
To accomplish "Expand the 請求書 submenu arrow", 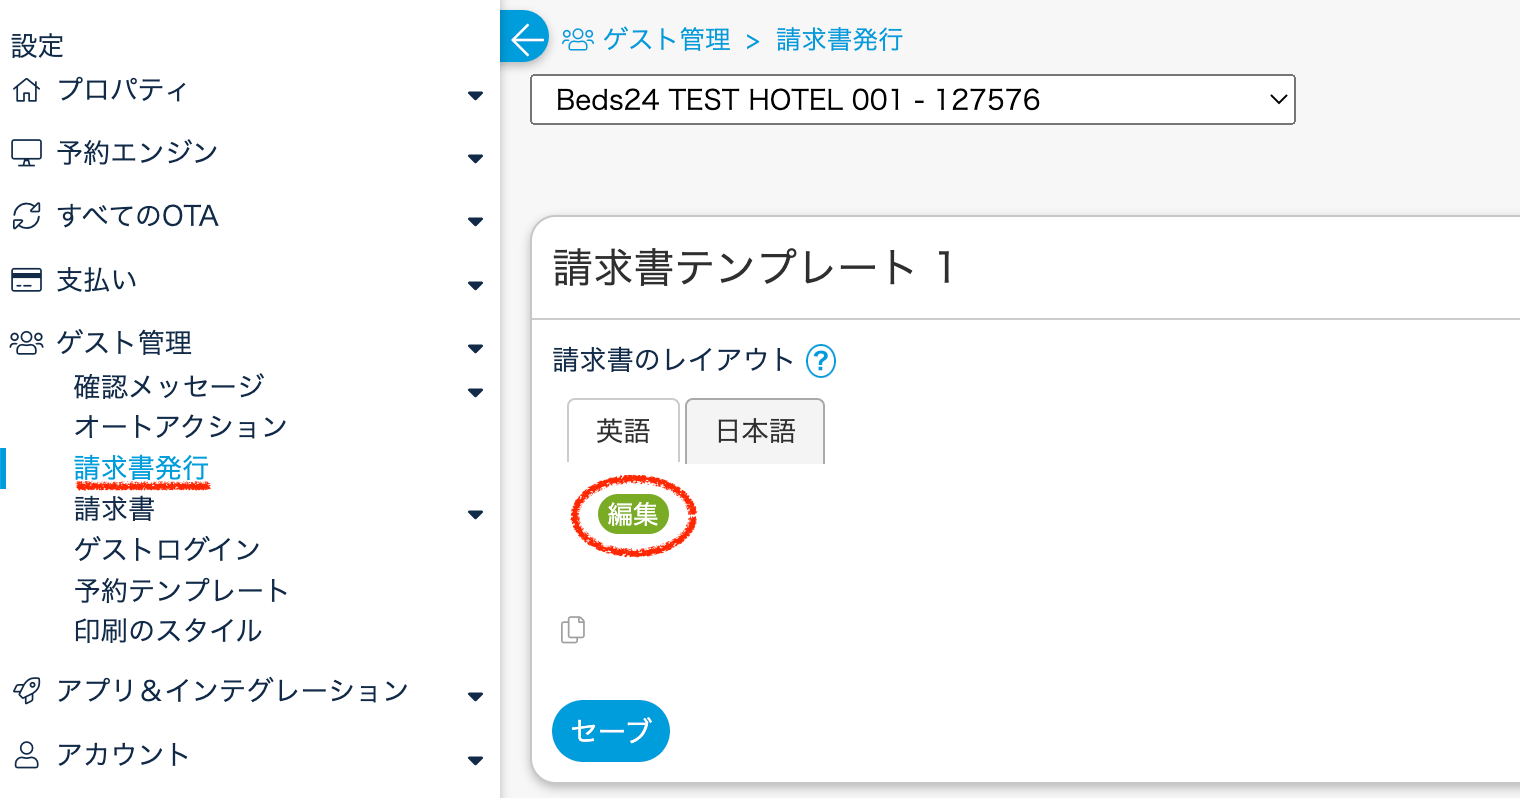I will [x=475, y=515].
